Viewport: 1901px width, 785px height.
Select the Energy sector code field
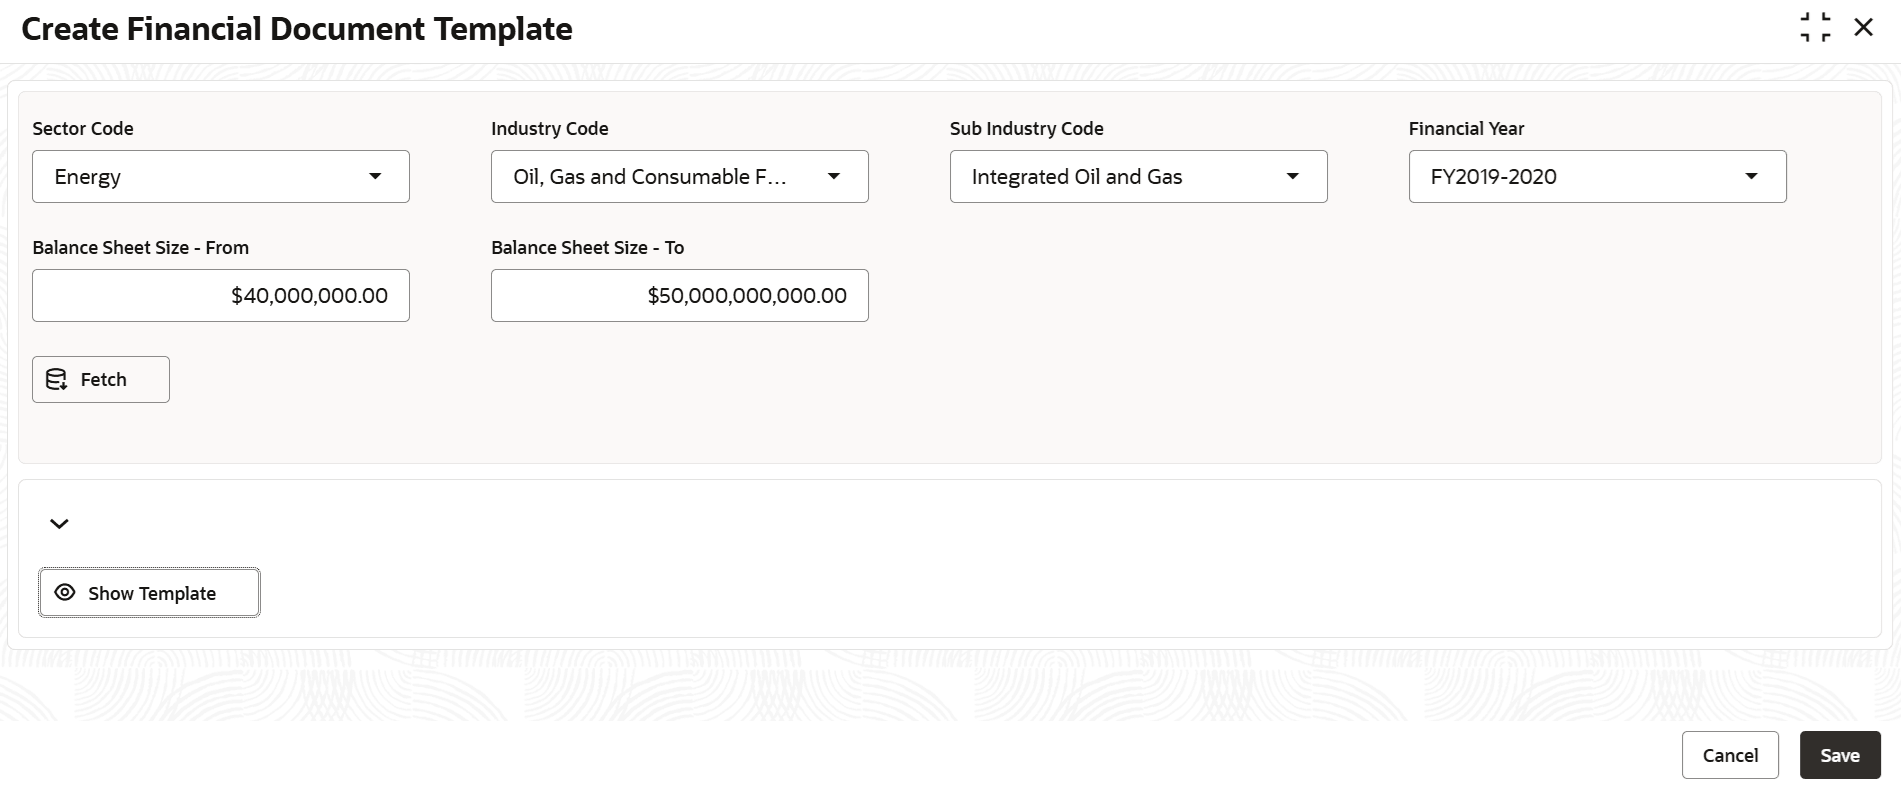click(221, 177)
